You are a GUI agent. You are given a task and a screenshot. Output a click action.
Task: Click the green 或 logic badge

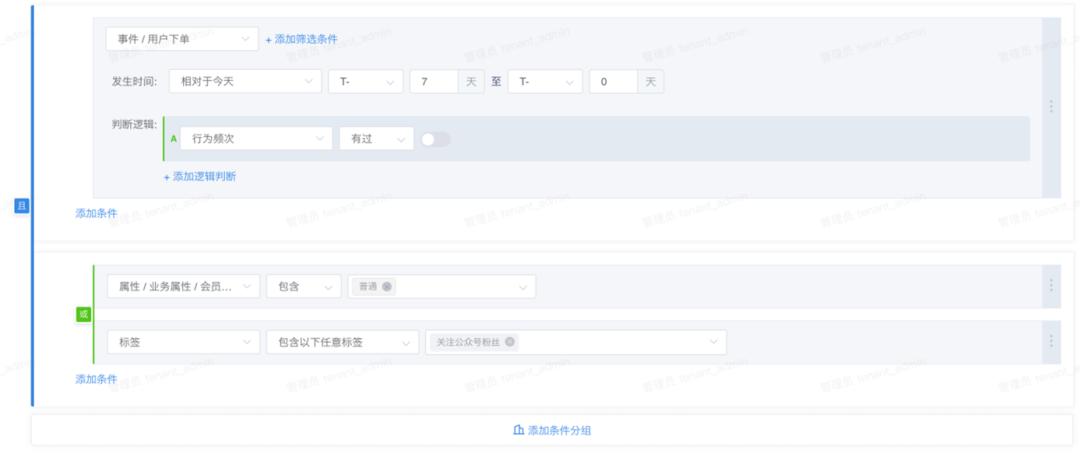[x=83, y=314]
